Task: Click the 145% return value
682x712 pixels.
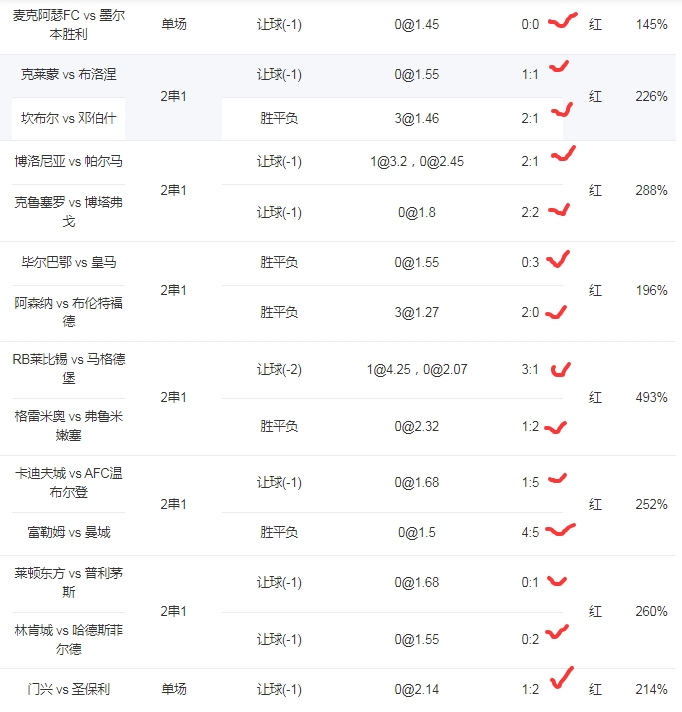Action: pyautogui.click(x=651, y=24)
